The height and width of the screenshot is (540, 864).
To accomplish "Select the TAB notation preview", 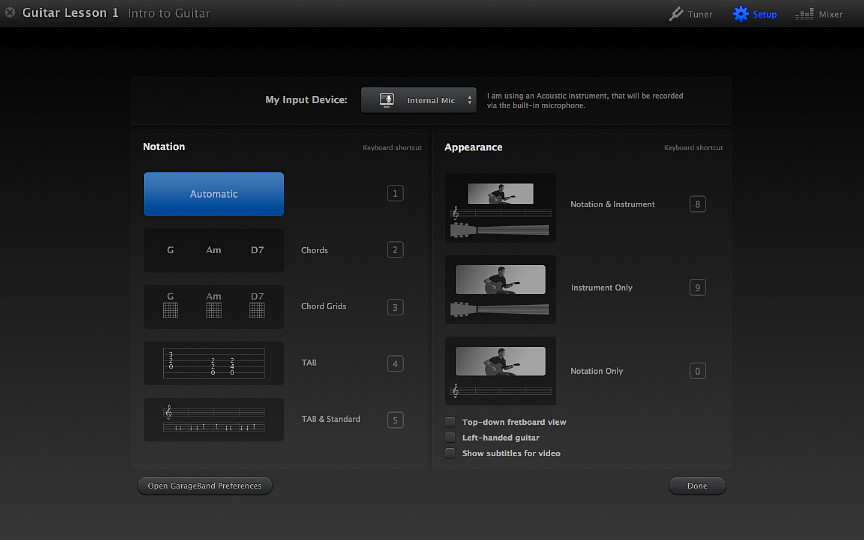I will click(x=214, y=363).
